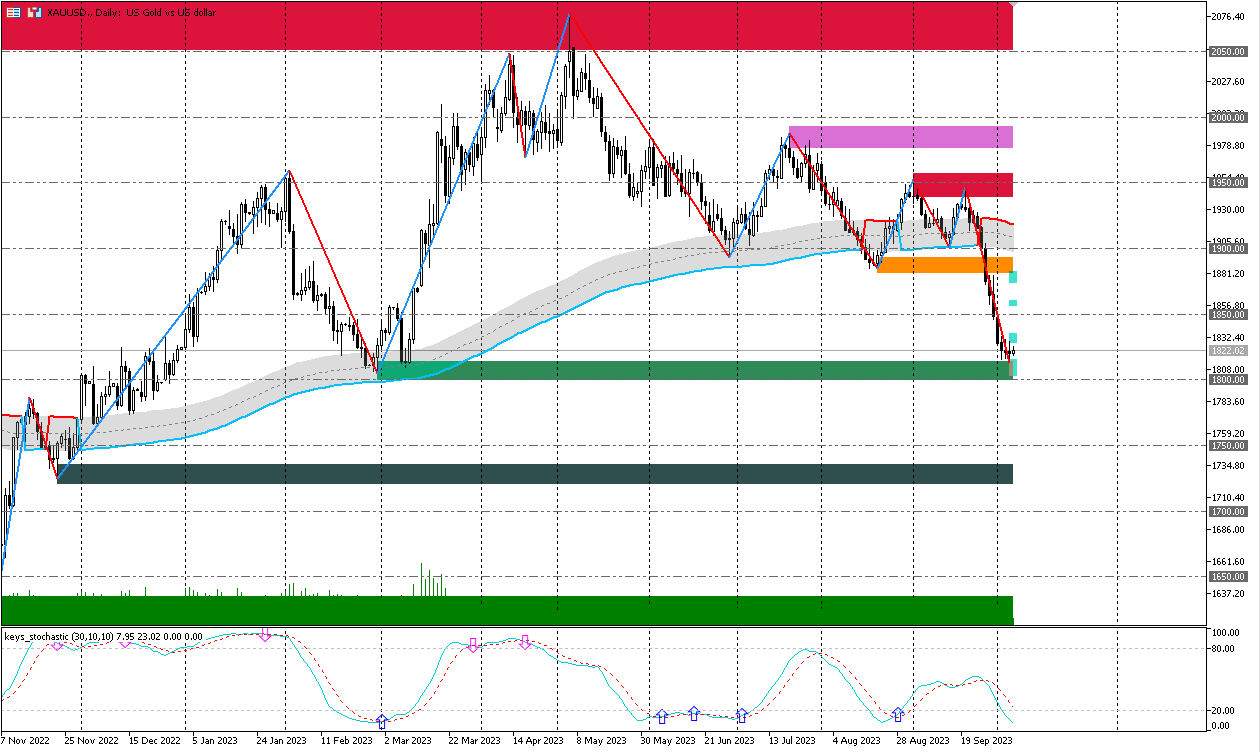Click the 2000.00 price level label
This screenshot has width=1260, height=752.
pos(1226,117)
